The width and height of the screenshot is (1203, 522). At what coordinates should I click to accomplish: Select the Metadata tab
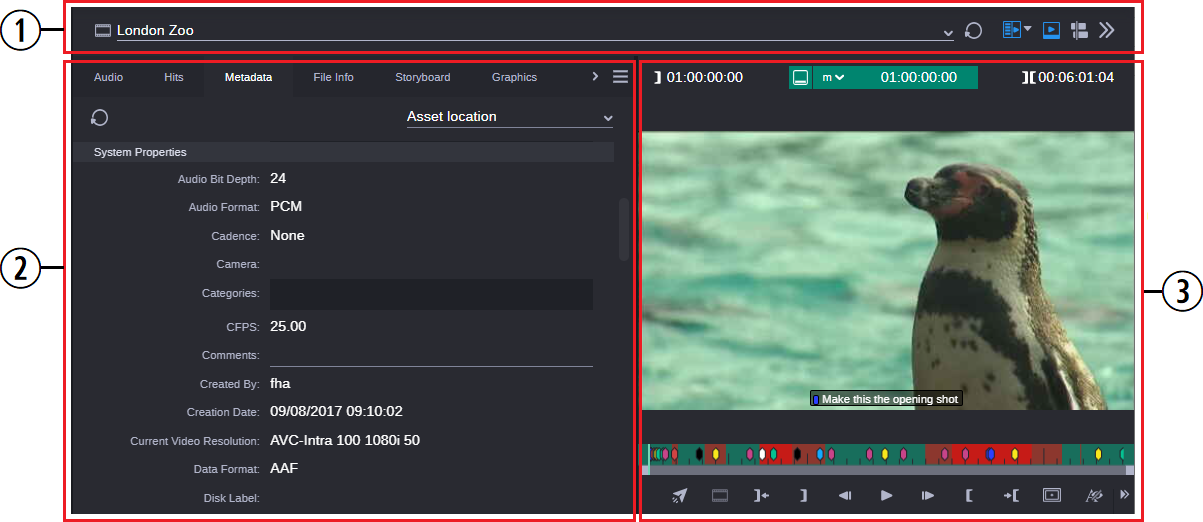[248, 77]
